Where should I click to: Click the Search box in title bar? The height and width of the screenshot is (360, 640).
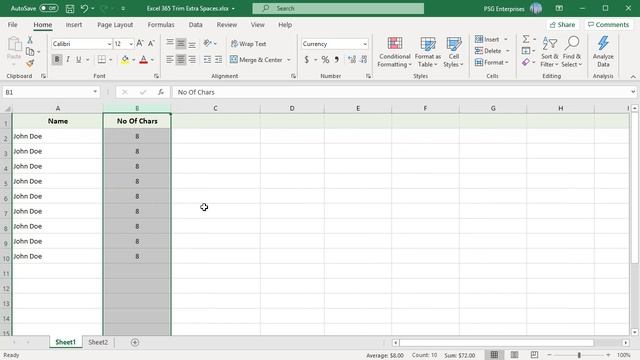tap(338, 8)
